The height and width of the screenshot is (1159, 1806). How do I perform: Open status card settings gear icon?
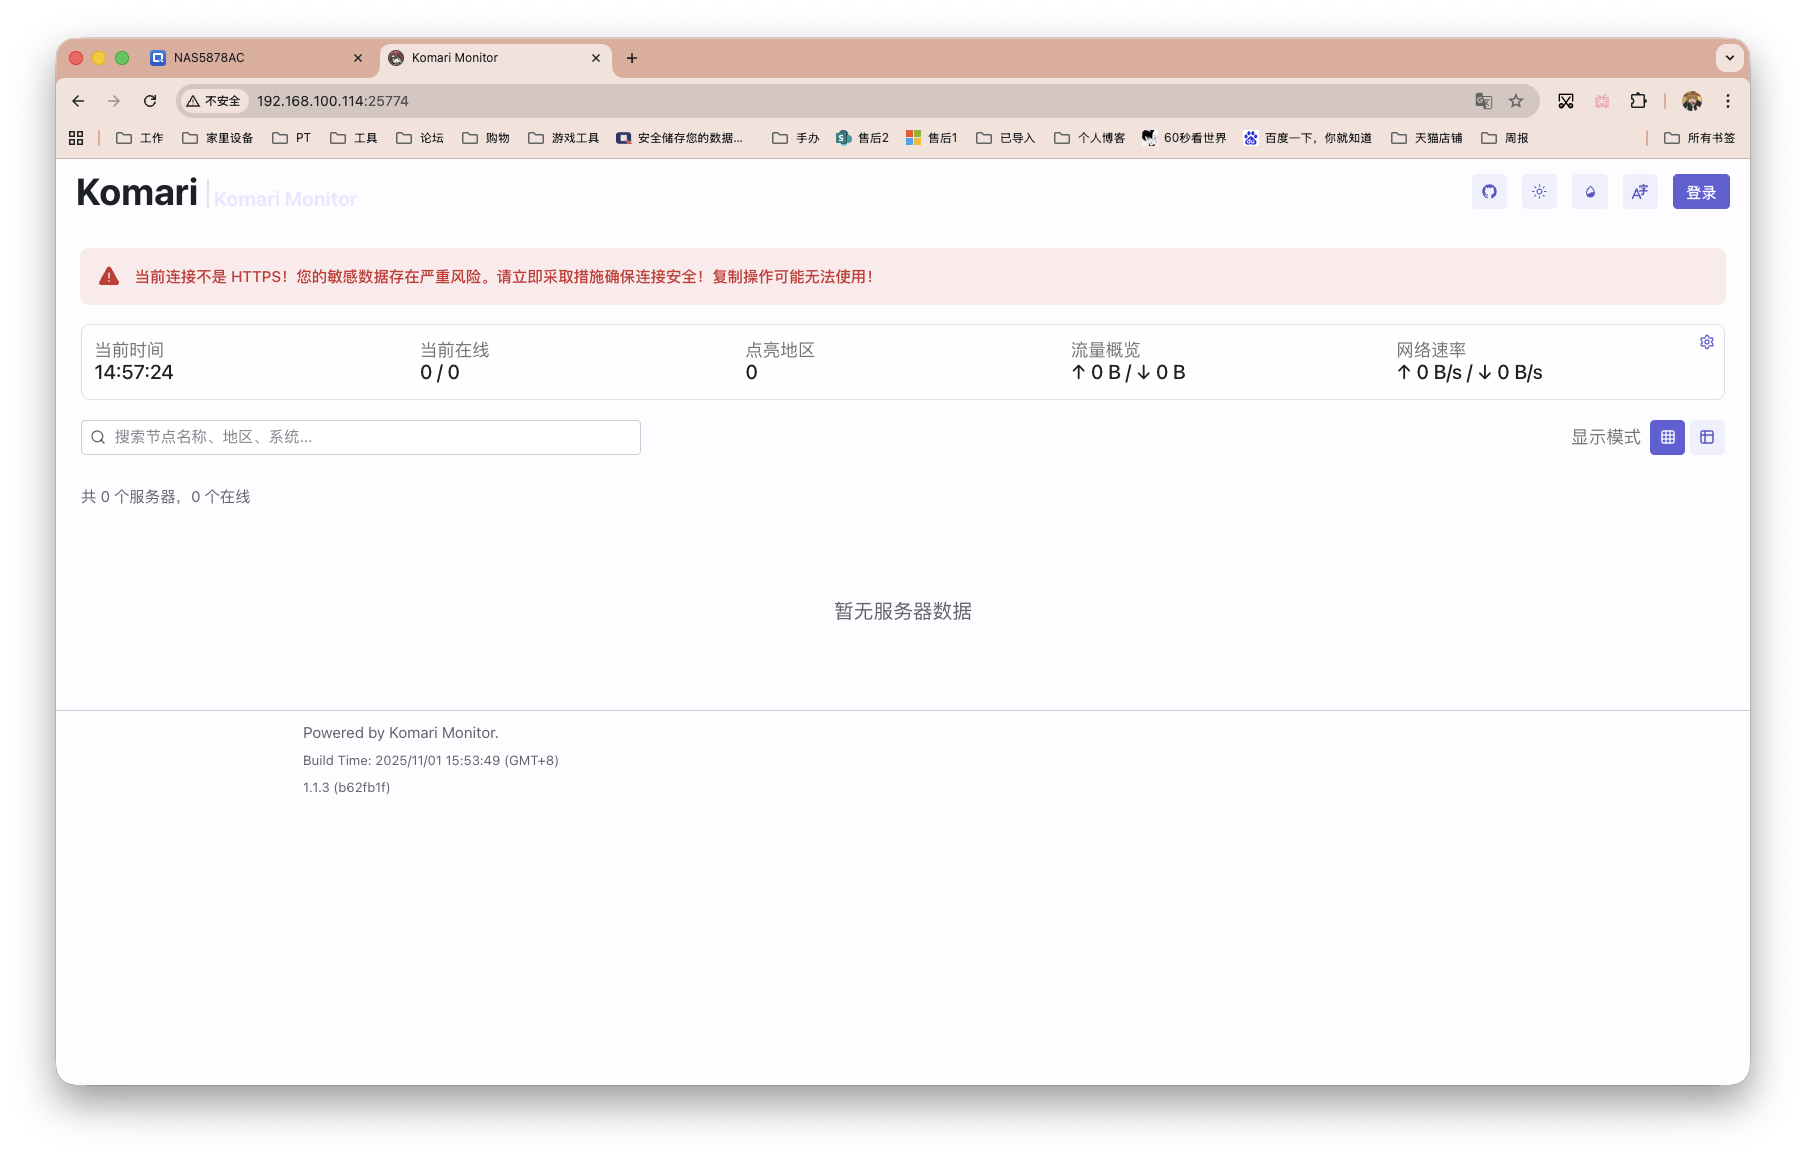1707,342
